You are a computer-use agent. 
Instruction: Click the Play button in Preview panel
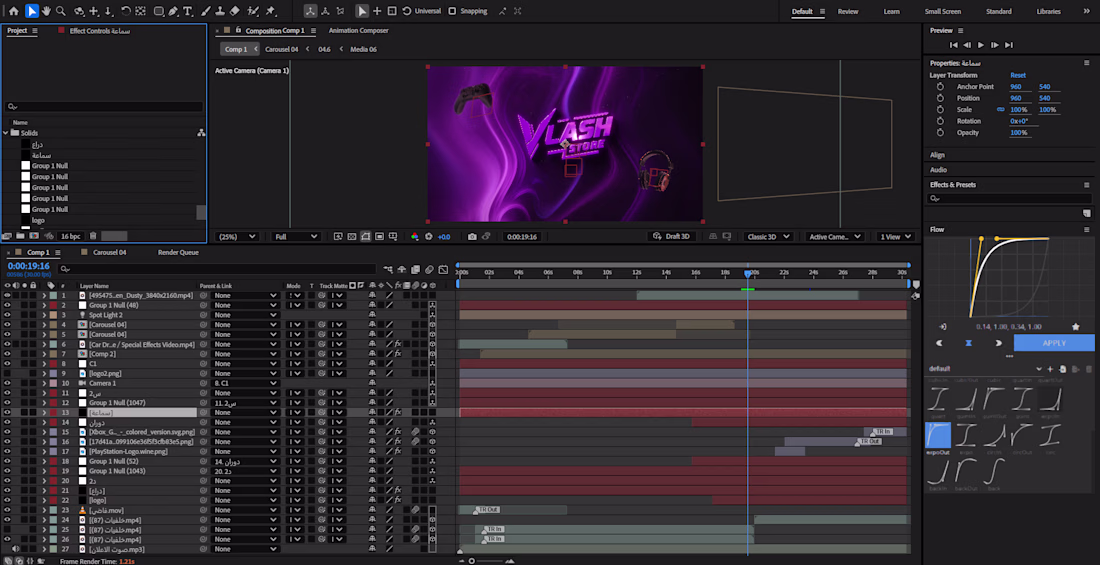tap(981, 45)
